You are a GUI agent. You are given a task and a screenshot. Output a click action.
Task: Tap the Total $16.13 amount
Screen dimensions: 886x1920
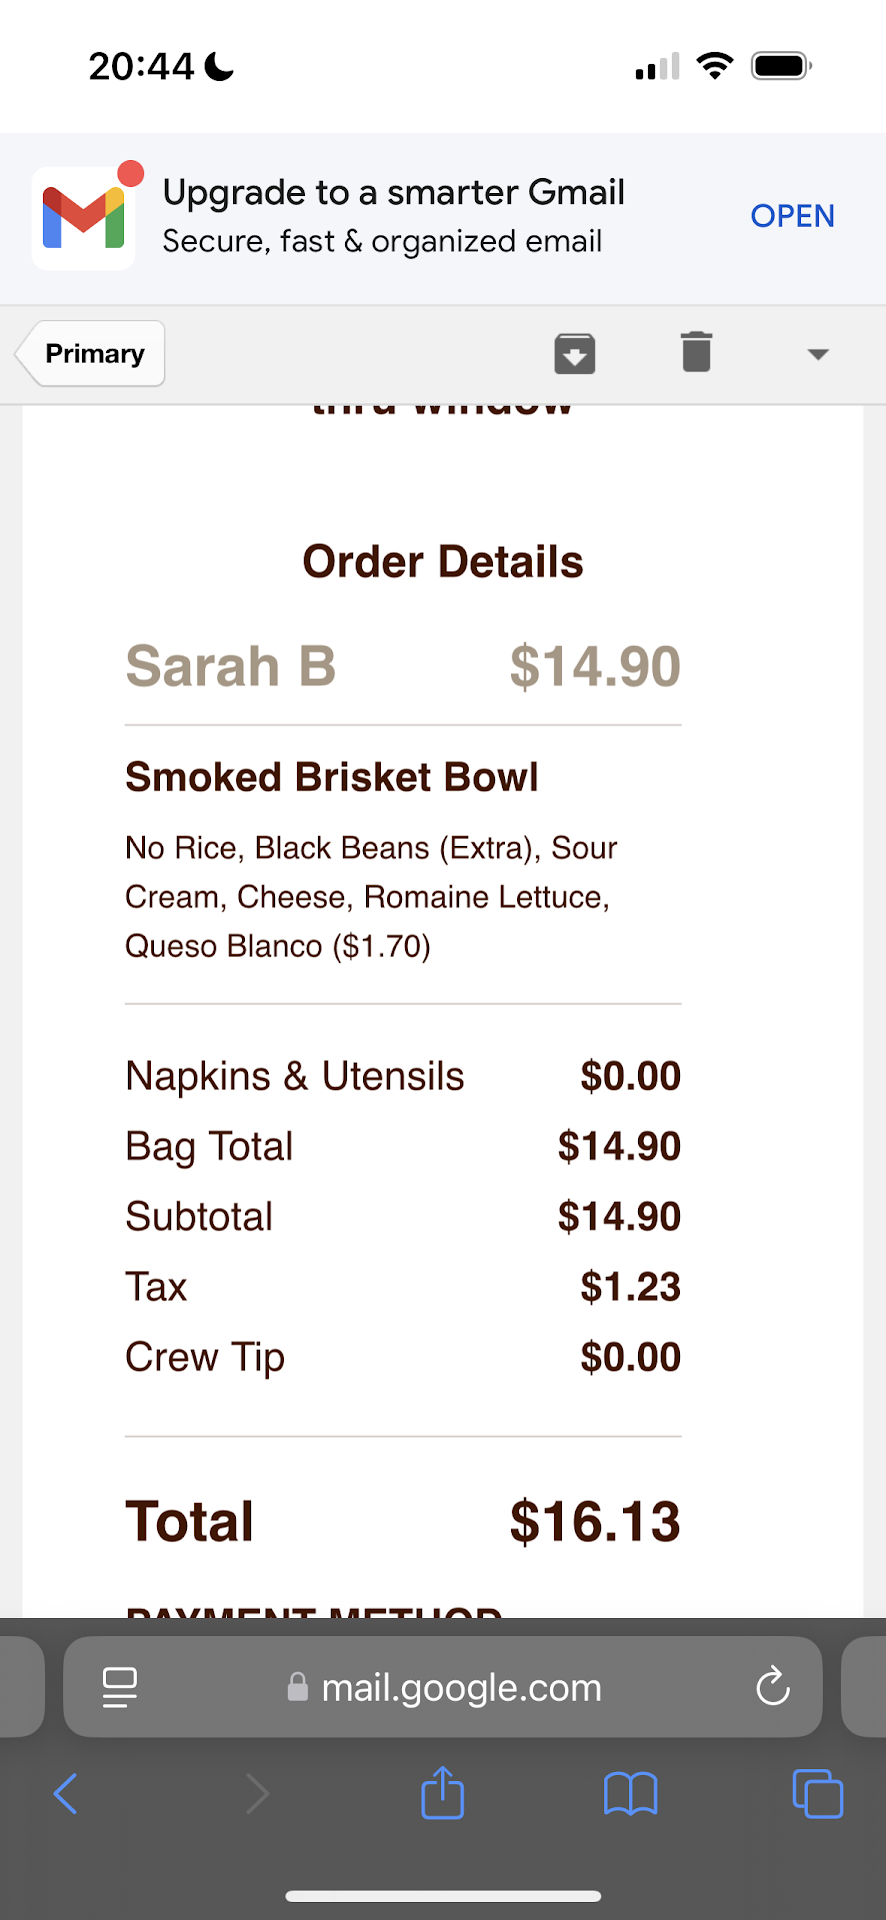click(594, 1522)
